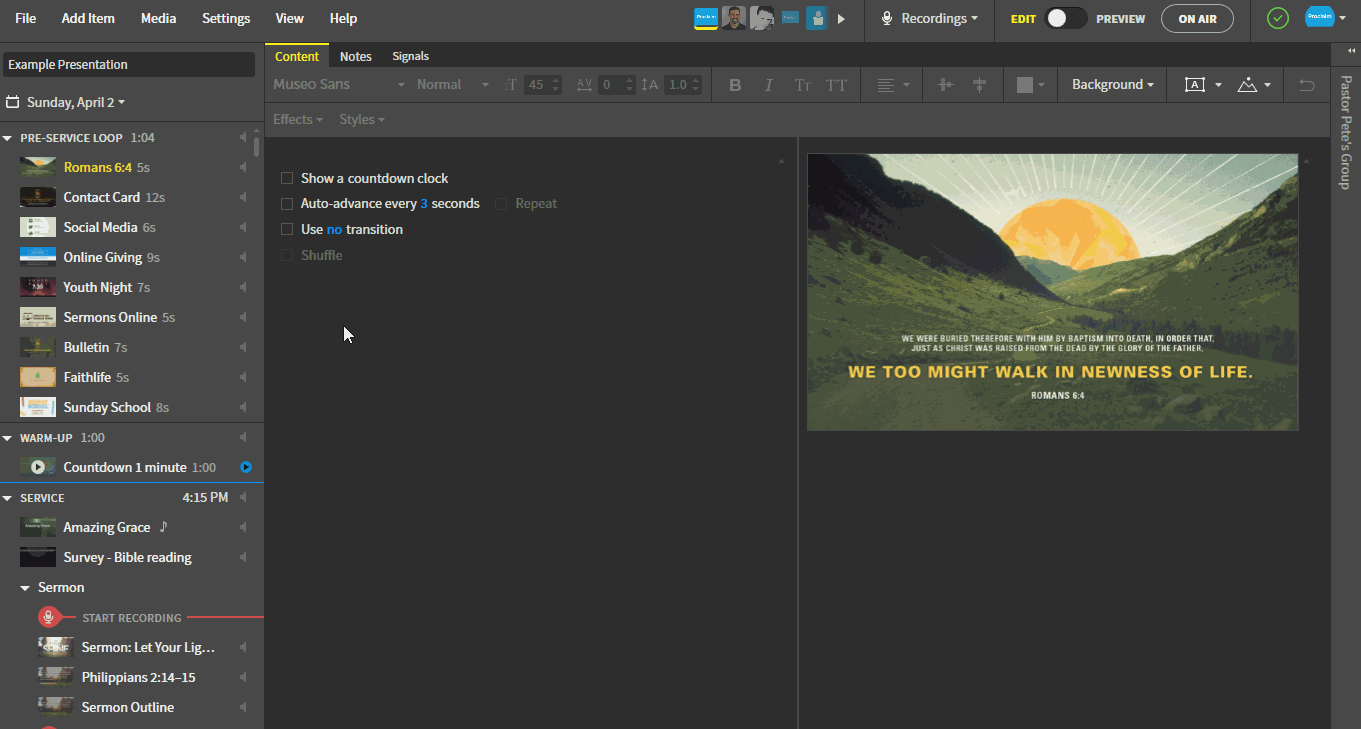The height and width of the screenshot is (729, 1361).
Task: Click the vertical align objects icon
Action: point(979,85)
